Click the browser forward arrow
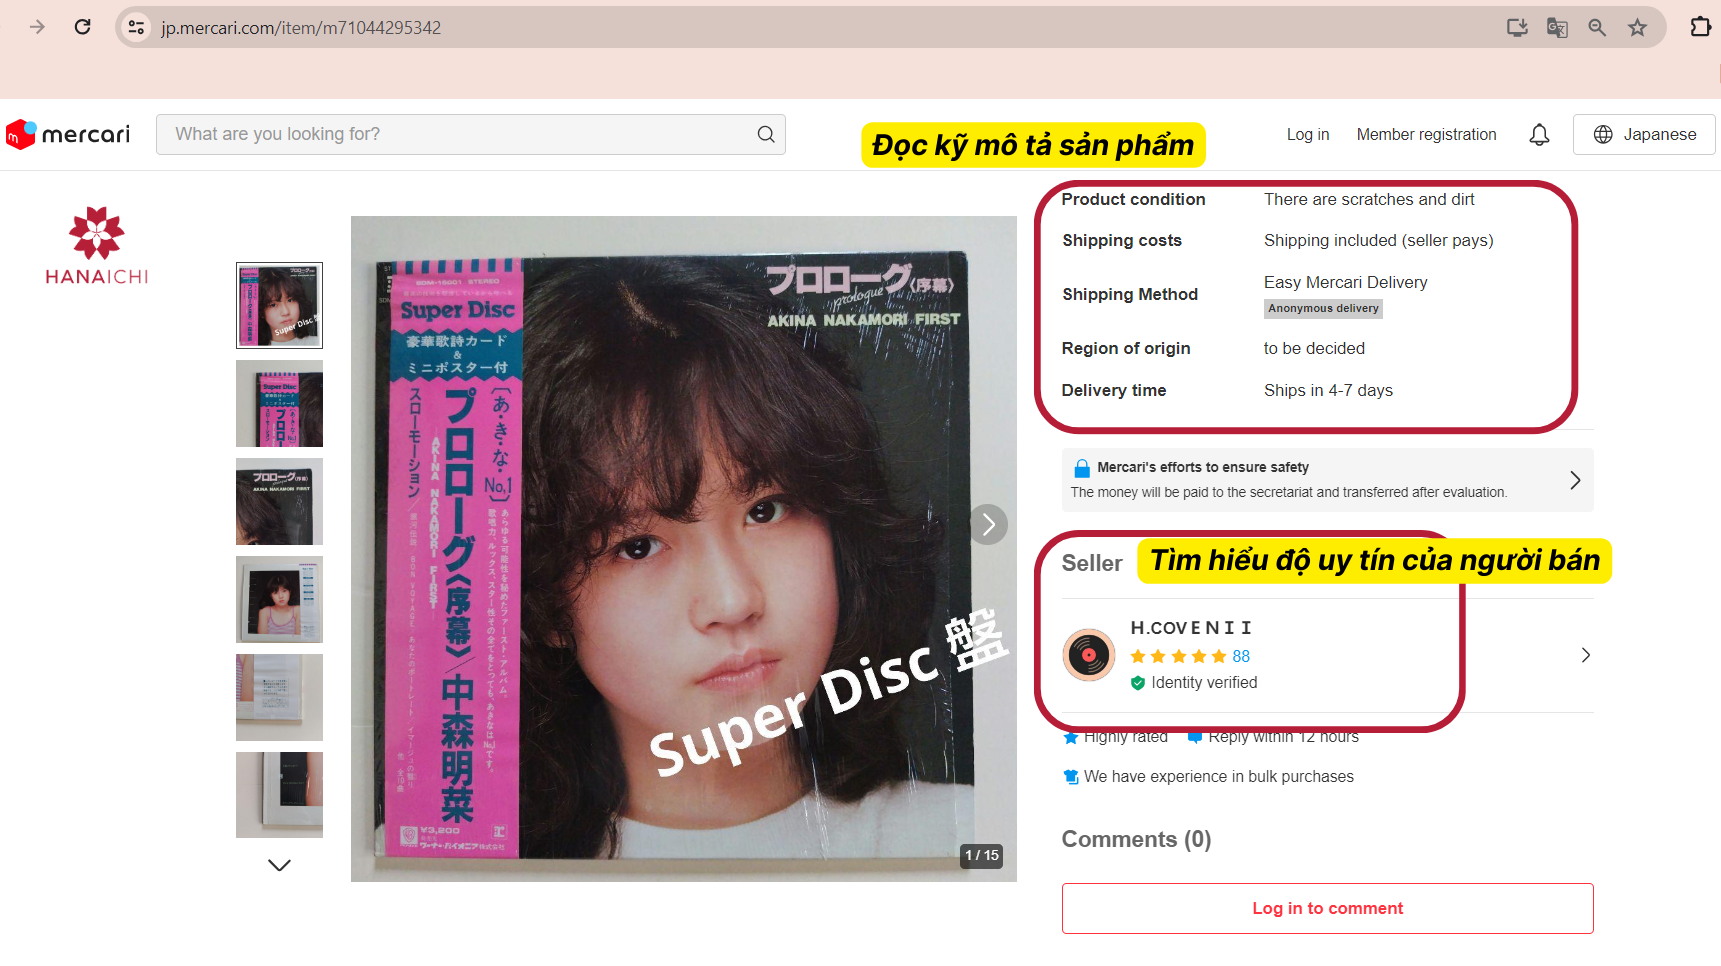1721x966 pixels. [x=38, y=27]
